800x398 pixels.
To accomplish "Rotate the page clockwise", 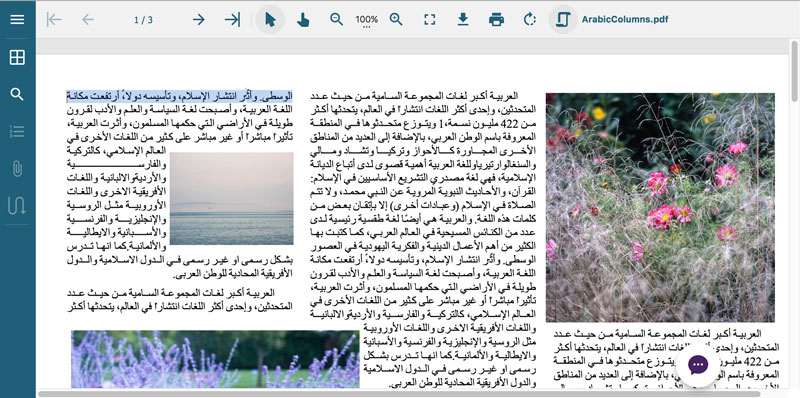I will [530, 20].
